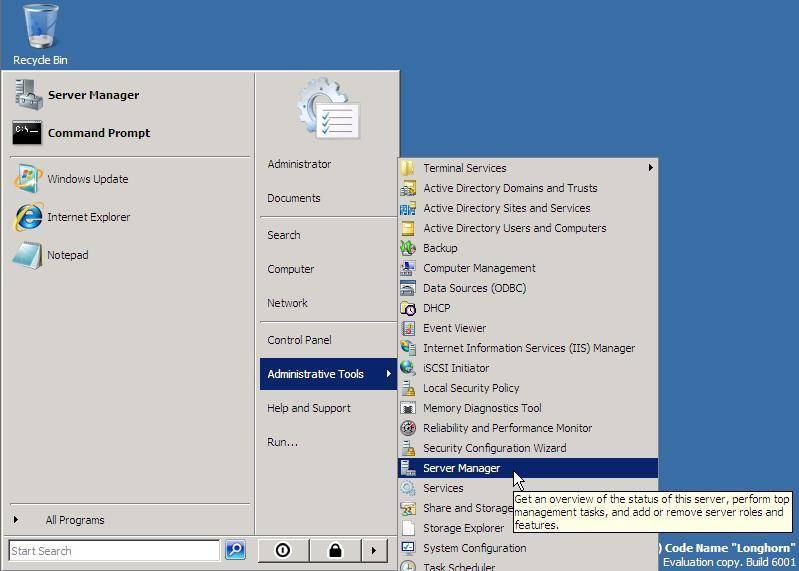799x571 pixels.
Task: Select Internet Information Services (IIS) Manager label
Action: click(x=529, y=348)
